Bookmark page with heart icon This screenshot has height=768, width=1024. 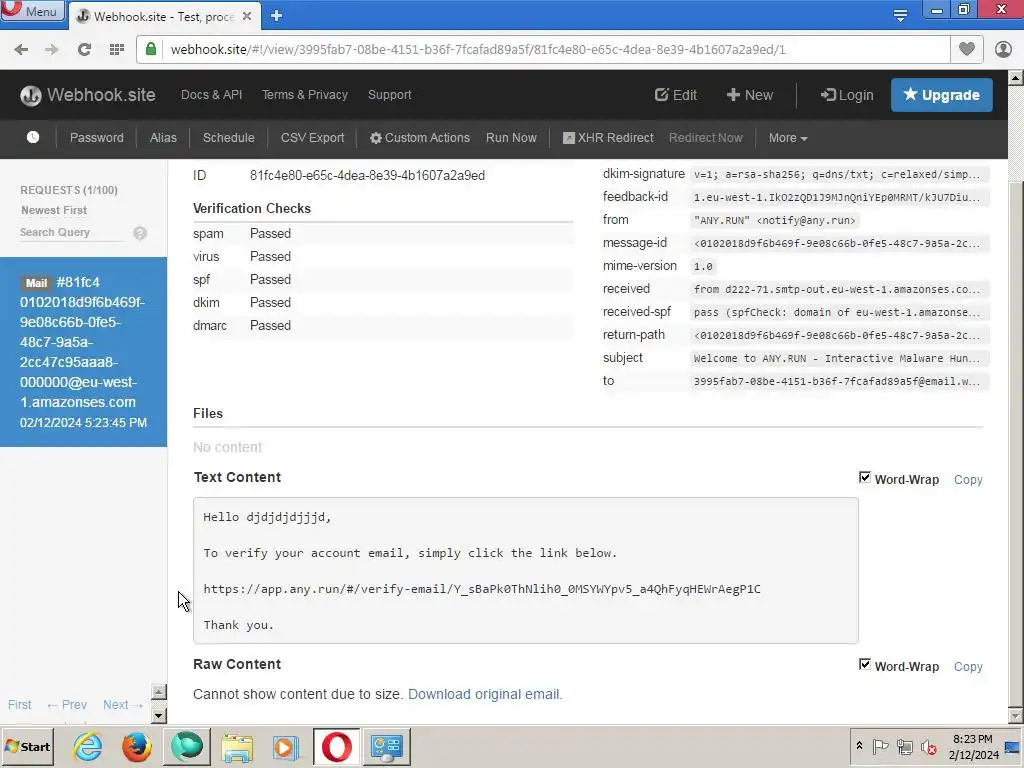click(967, 49)
